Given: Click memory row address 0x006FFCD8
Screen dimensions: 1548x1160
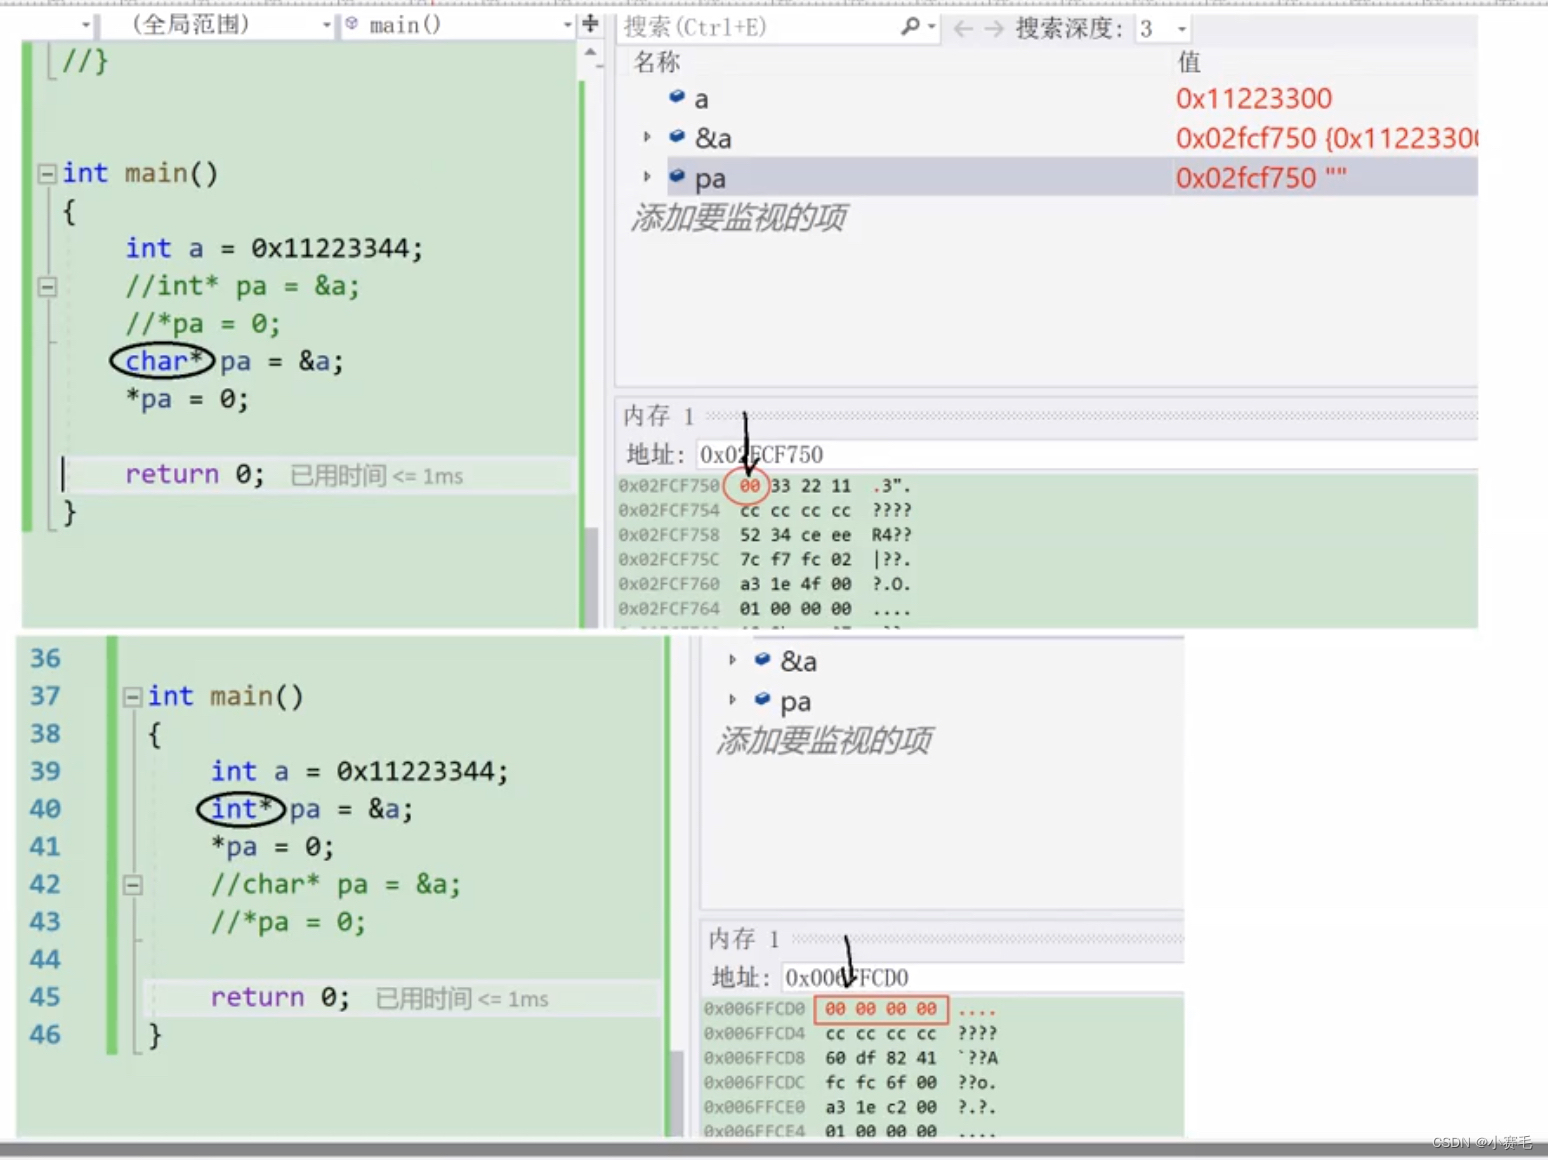Looking at the screenshot, I should [x=754, y=1058].
